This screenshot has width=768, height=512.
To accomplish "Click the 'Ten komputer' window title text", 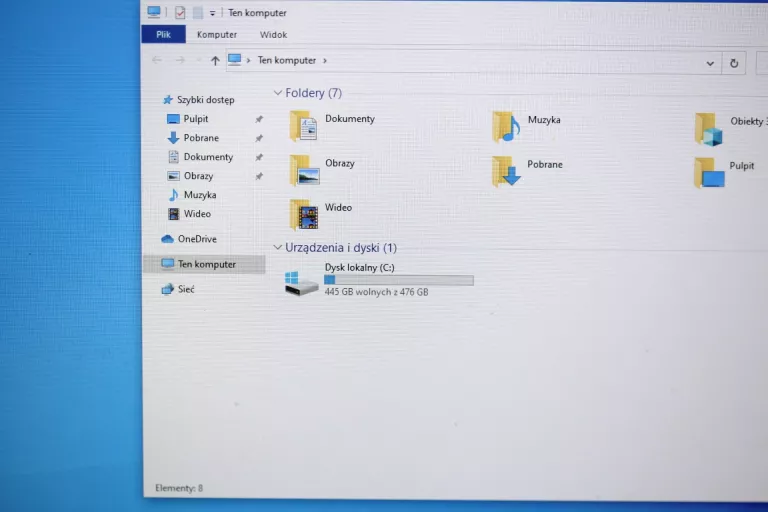I will (257, 13).
